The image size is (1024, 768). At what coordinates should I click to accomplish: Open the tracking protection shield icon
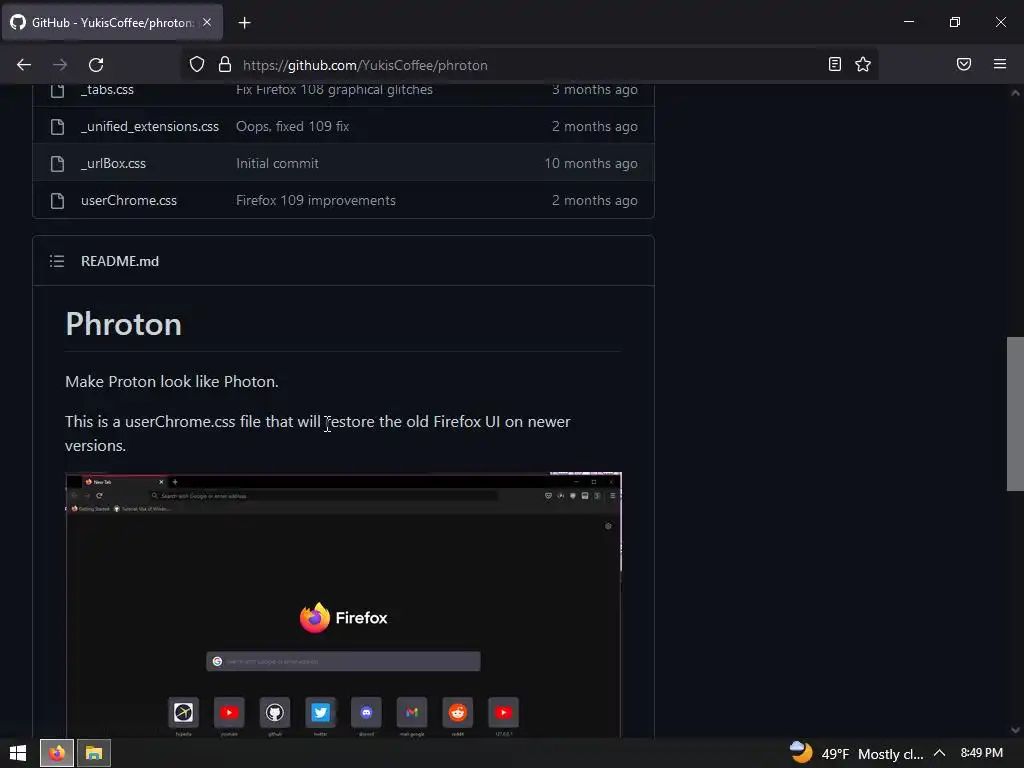tap(197, 65)
